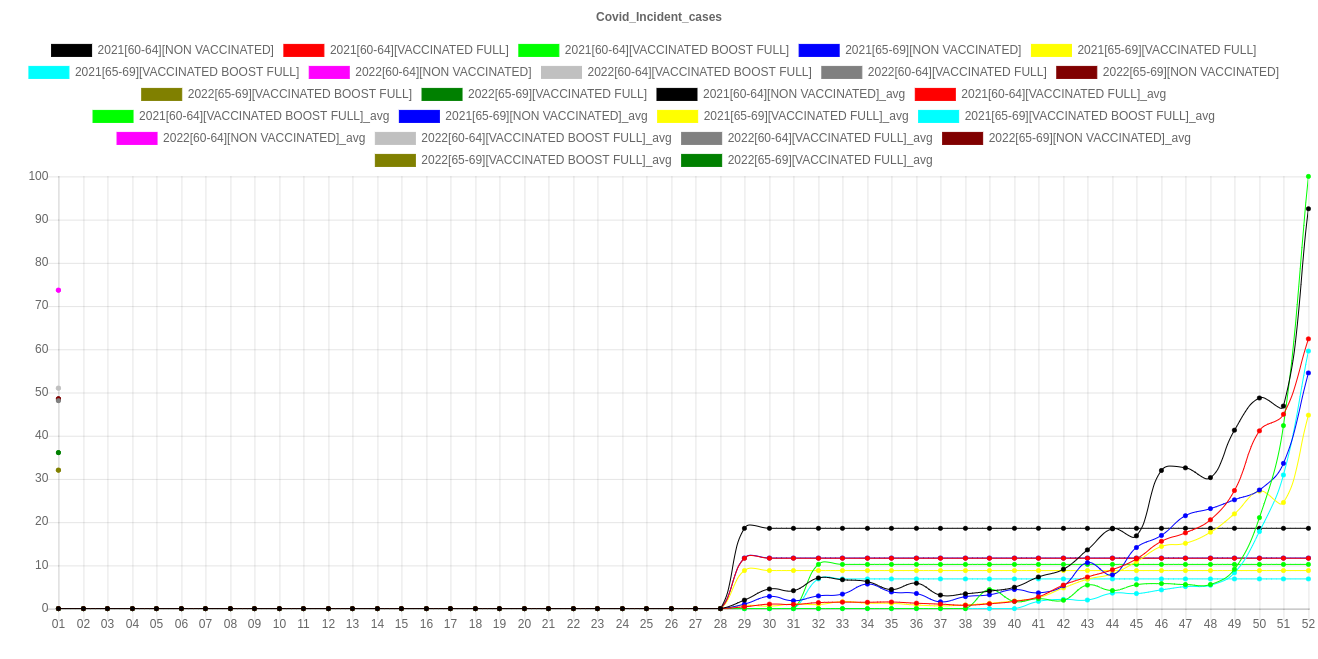Click the yellow 2021[65-69][VACCINATED FULL] legend swatch
1318x659 pixels.
[x=1051, y=50]
